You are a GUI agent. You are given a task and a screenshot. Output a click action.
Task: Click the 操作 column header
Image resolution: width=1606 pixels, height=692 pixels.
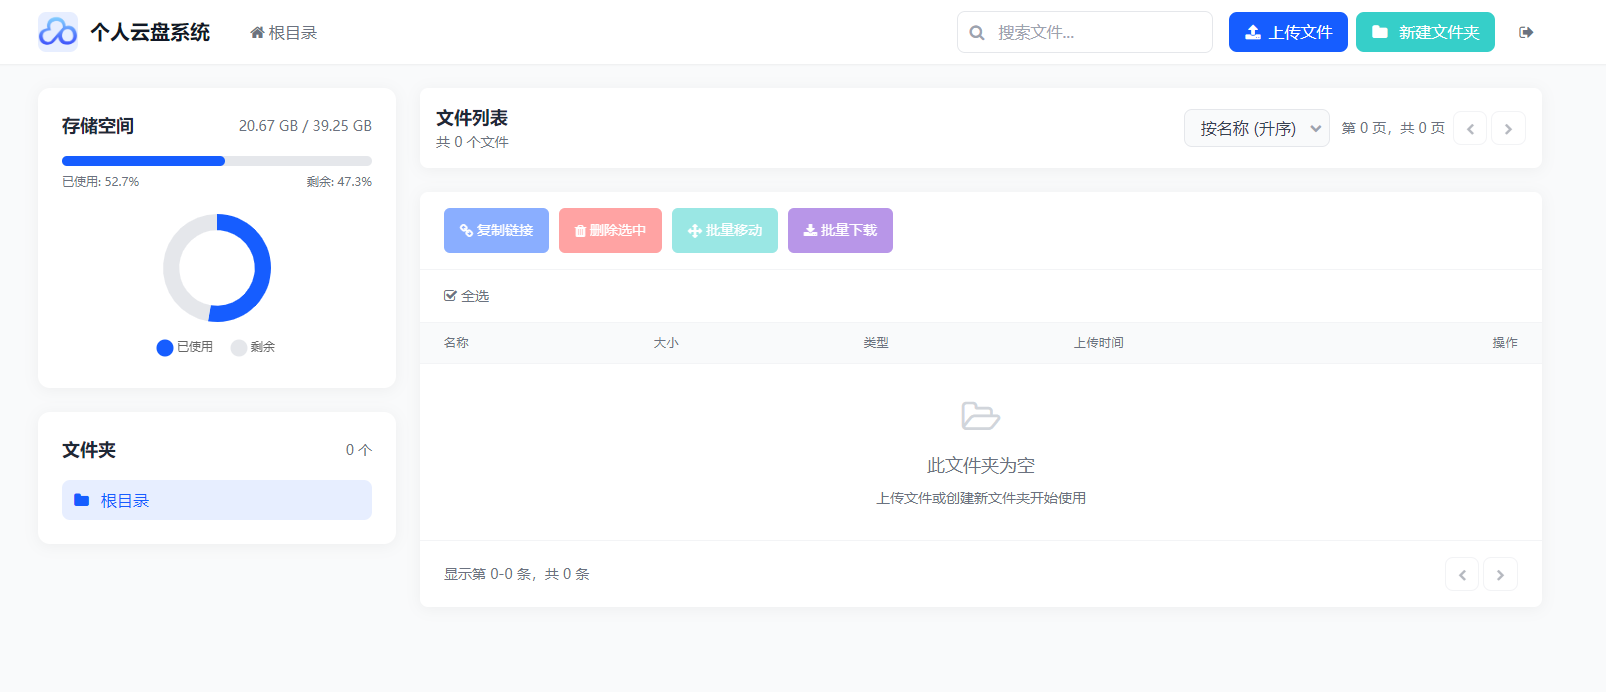tap(1505, 343)
